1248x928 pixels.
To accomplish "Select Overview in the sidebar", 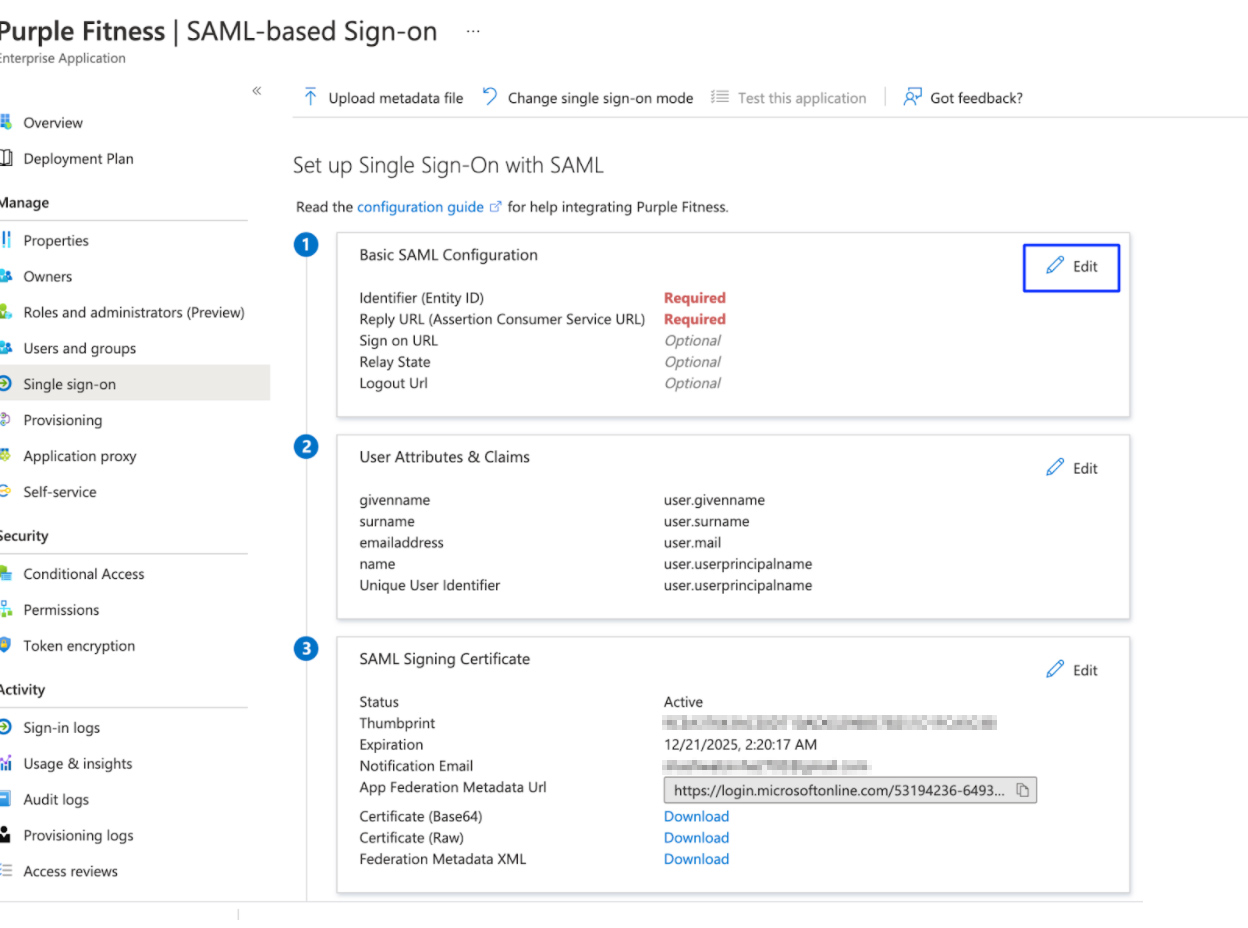I will pyautogui.click(x=53, y=123).
